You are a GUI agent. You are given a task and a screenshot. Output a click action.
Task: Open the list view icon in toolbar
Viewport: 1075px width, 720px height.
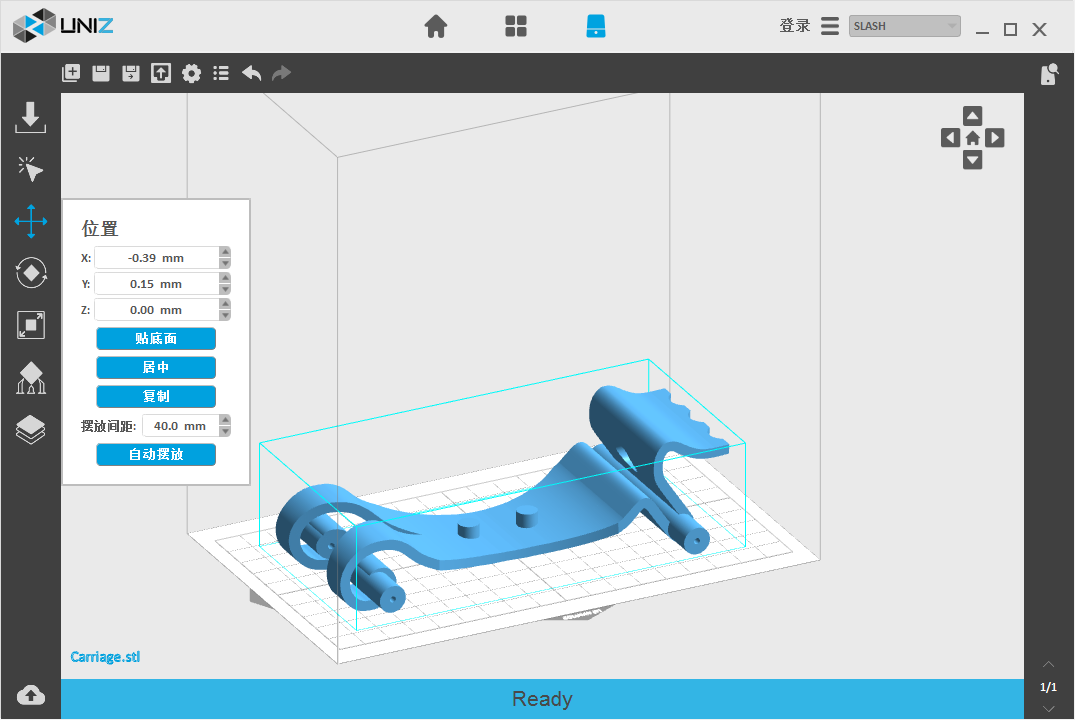tap(221, 73)
